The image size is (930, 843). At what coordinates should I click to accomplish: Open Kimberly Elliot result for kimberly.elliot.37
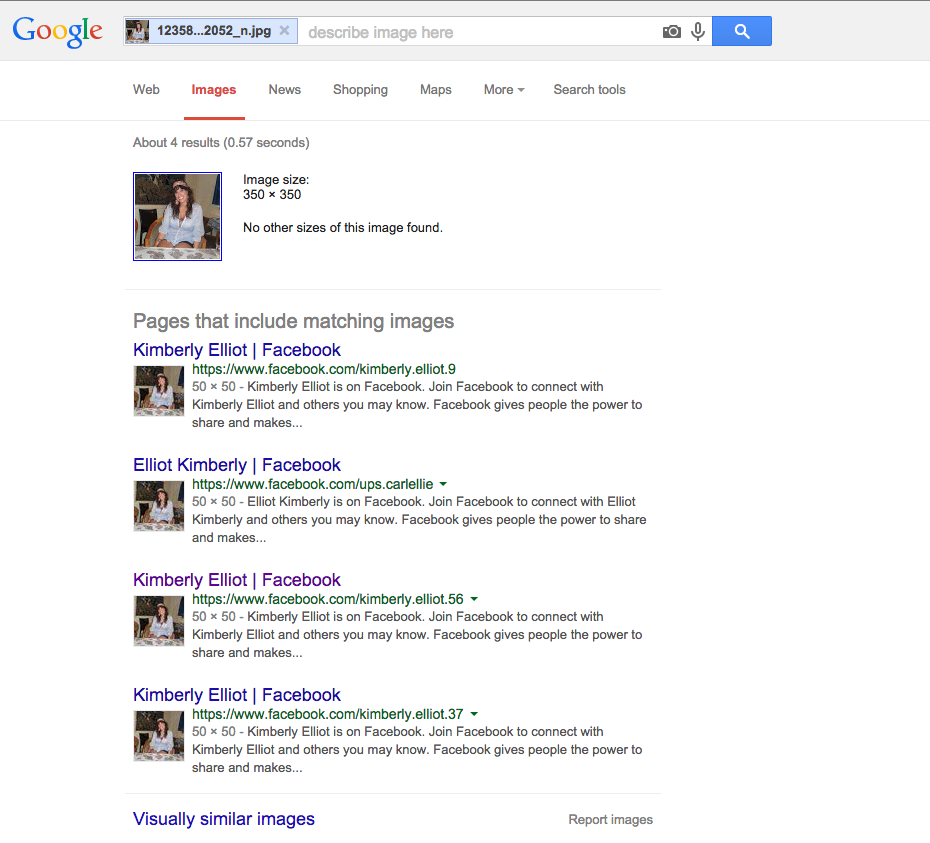(237, 695)
